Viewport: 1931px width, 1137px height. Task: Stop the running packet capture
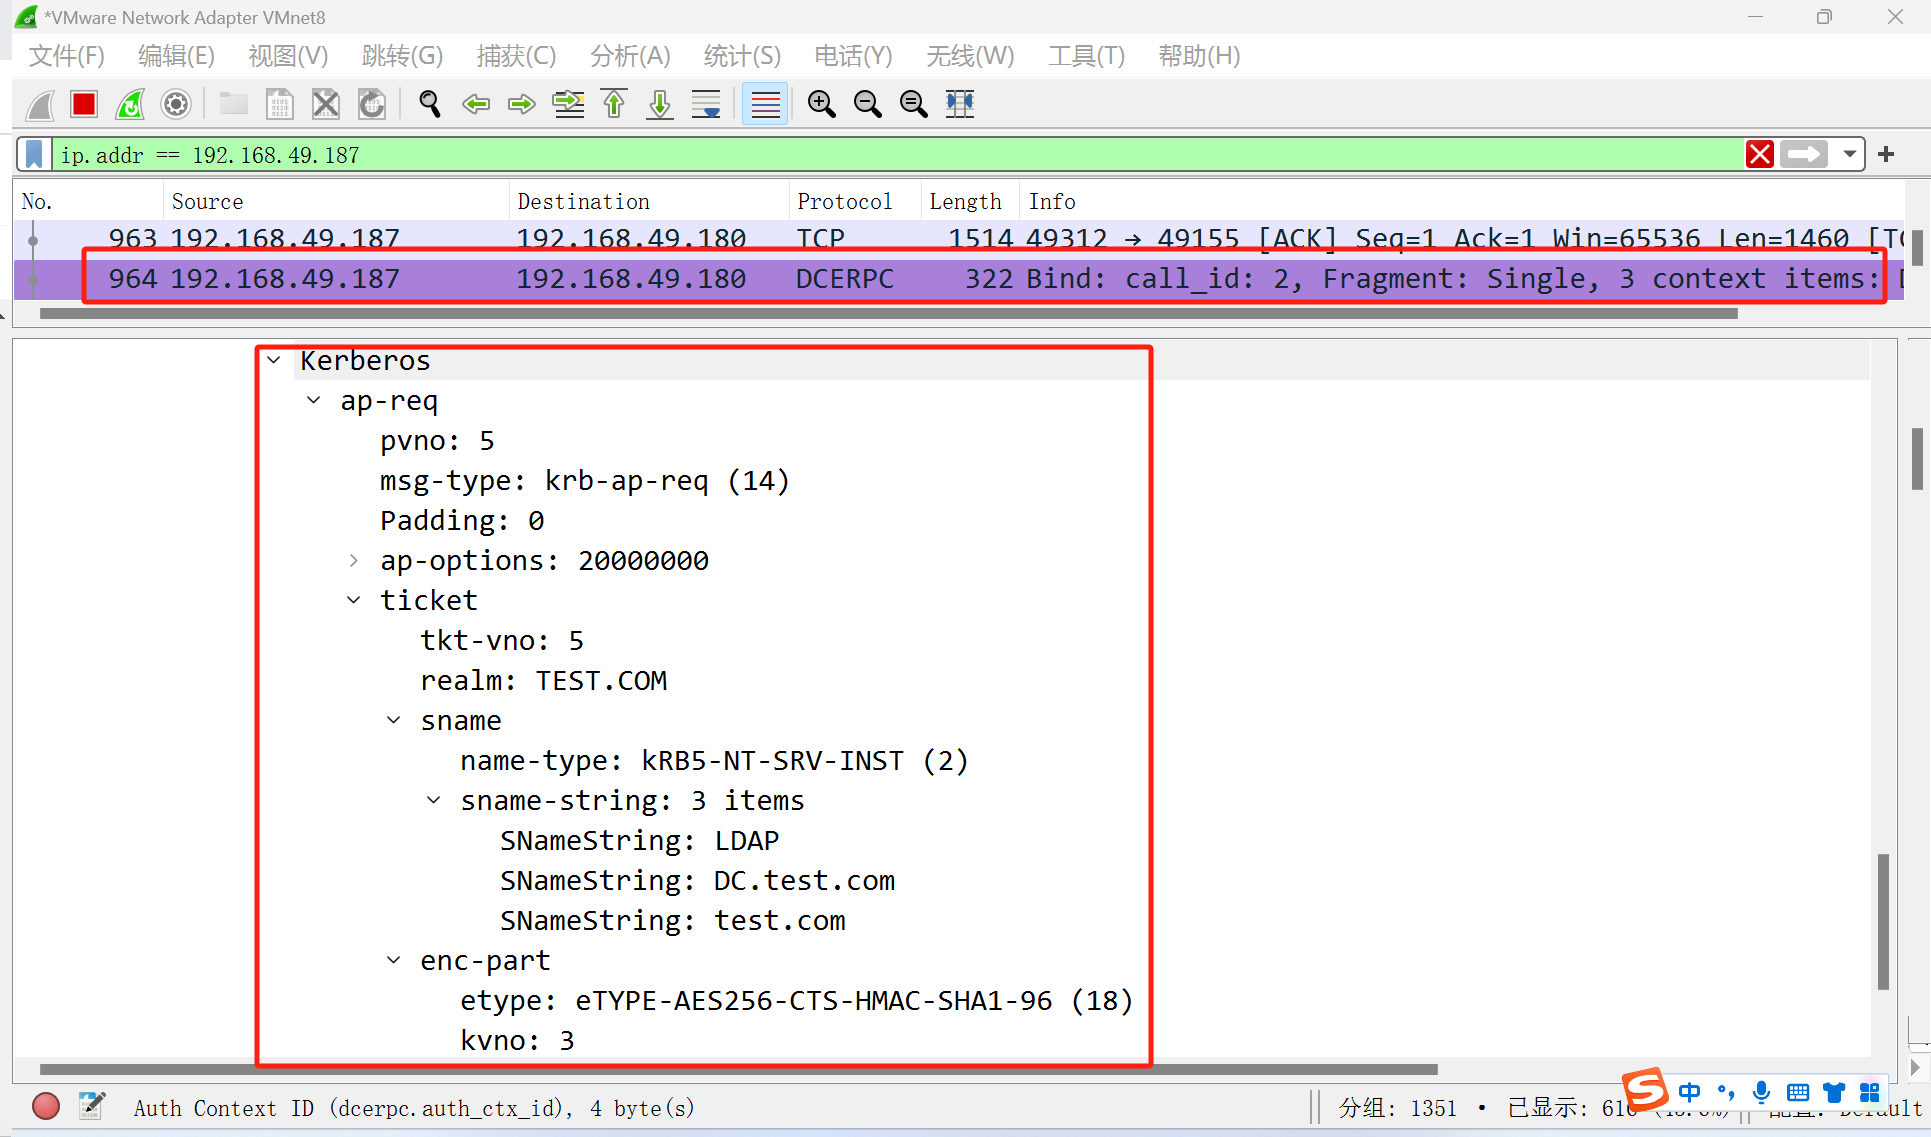coord(84,104)
